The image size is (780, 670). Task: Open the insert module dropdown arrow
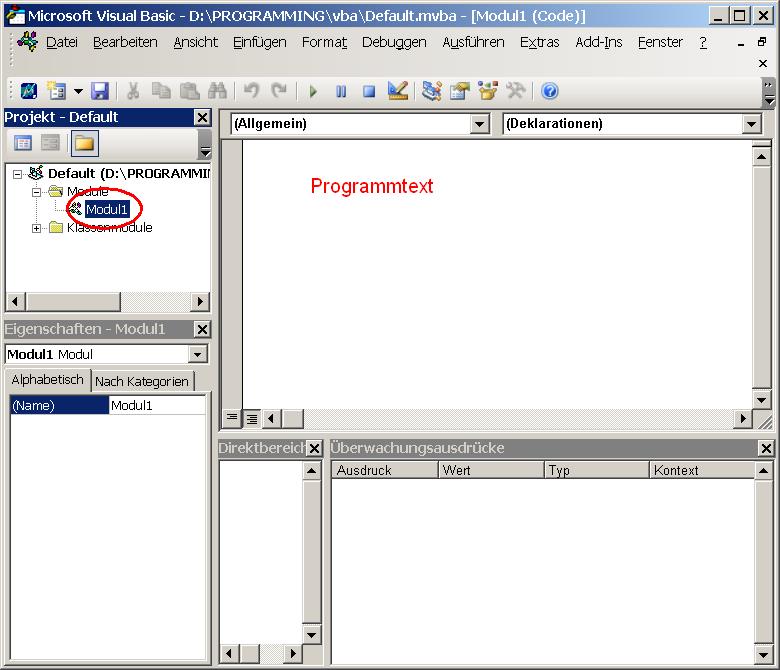(78, 91)
